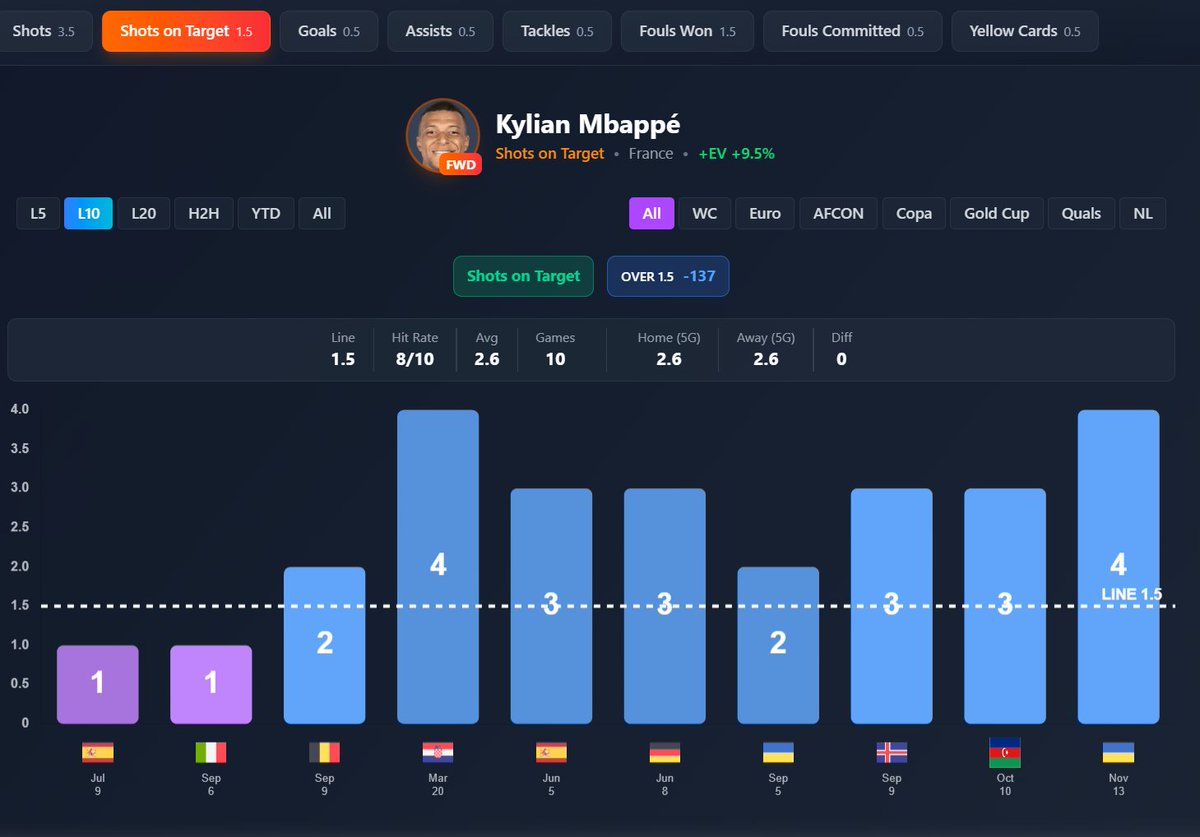The image size is (1200, 837).
Task: Click the Ukraine flag under Nov 13
Action: (x=1118, y=753)
